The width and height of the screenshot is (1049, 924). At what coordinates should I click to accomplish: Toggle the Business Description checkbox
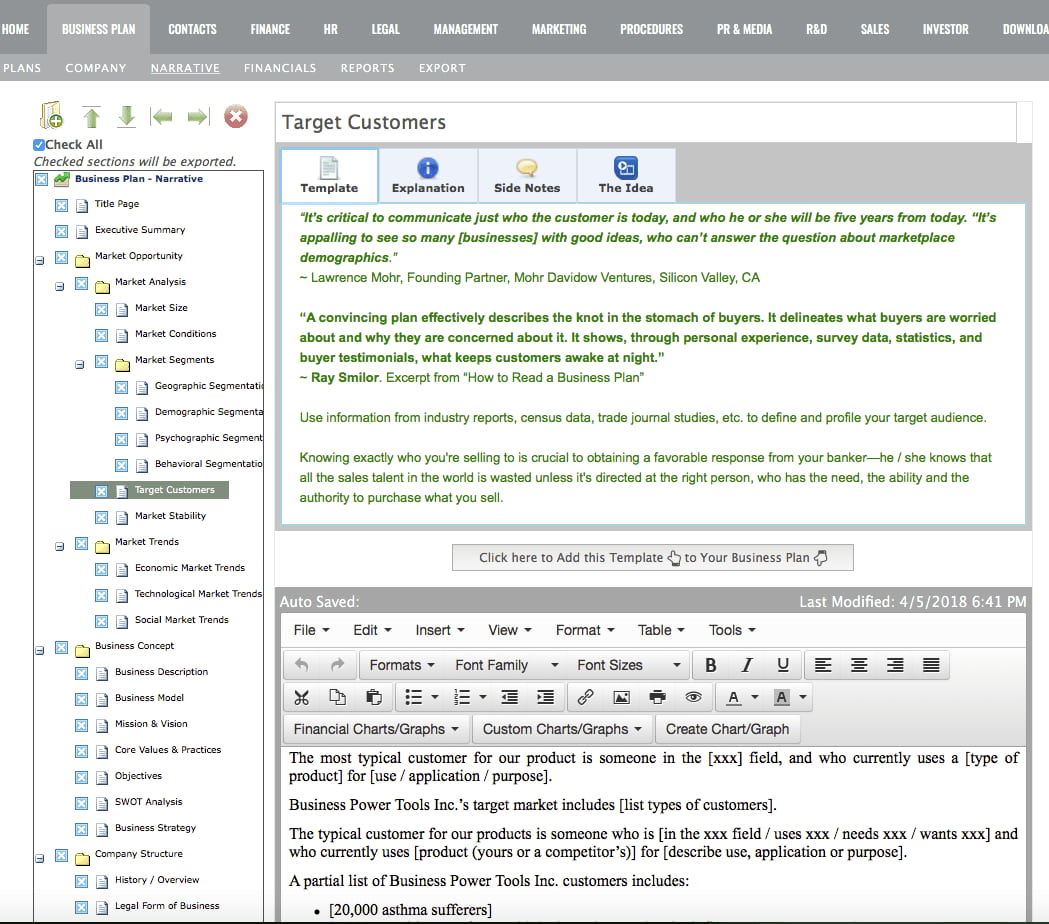(x=82, y=673)
